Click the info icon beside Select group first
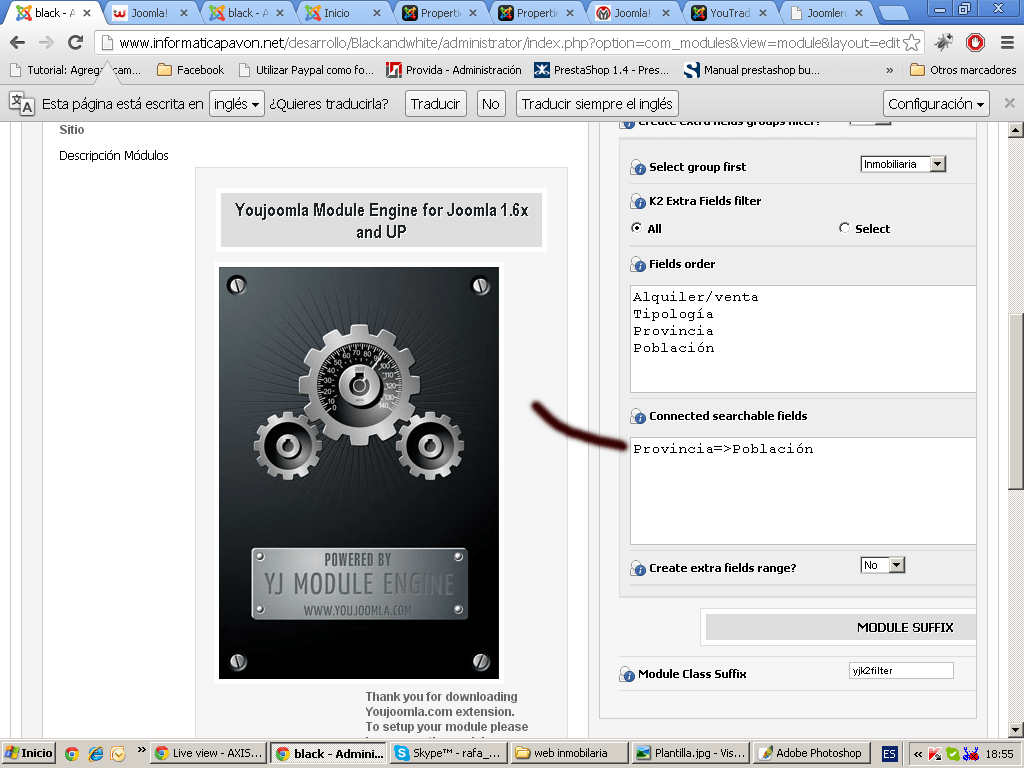The width and height of the screenshot is (1024, 768). tap(638, 168)
